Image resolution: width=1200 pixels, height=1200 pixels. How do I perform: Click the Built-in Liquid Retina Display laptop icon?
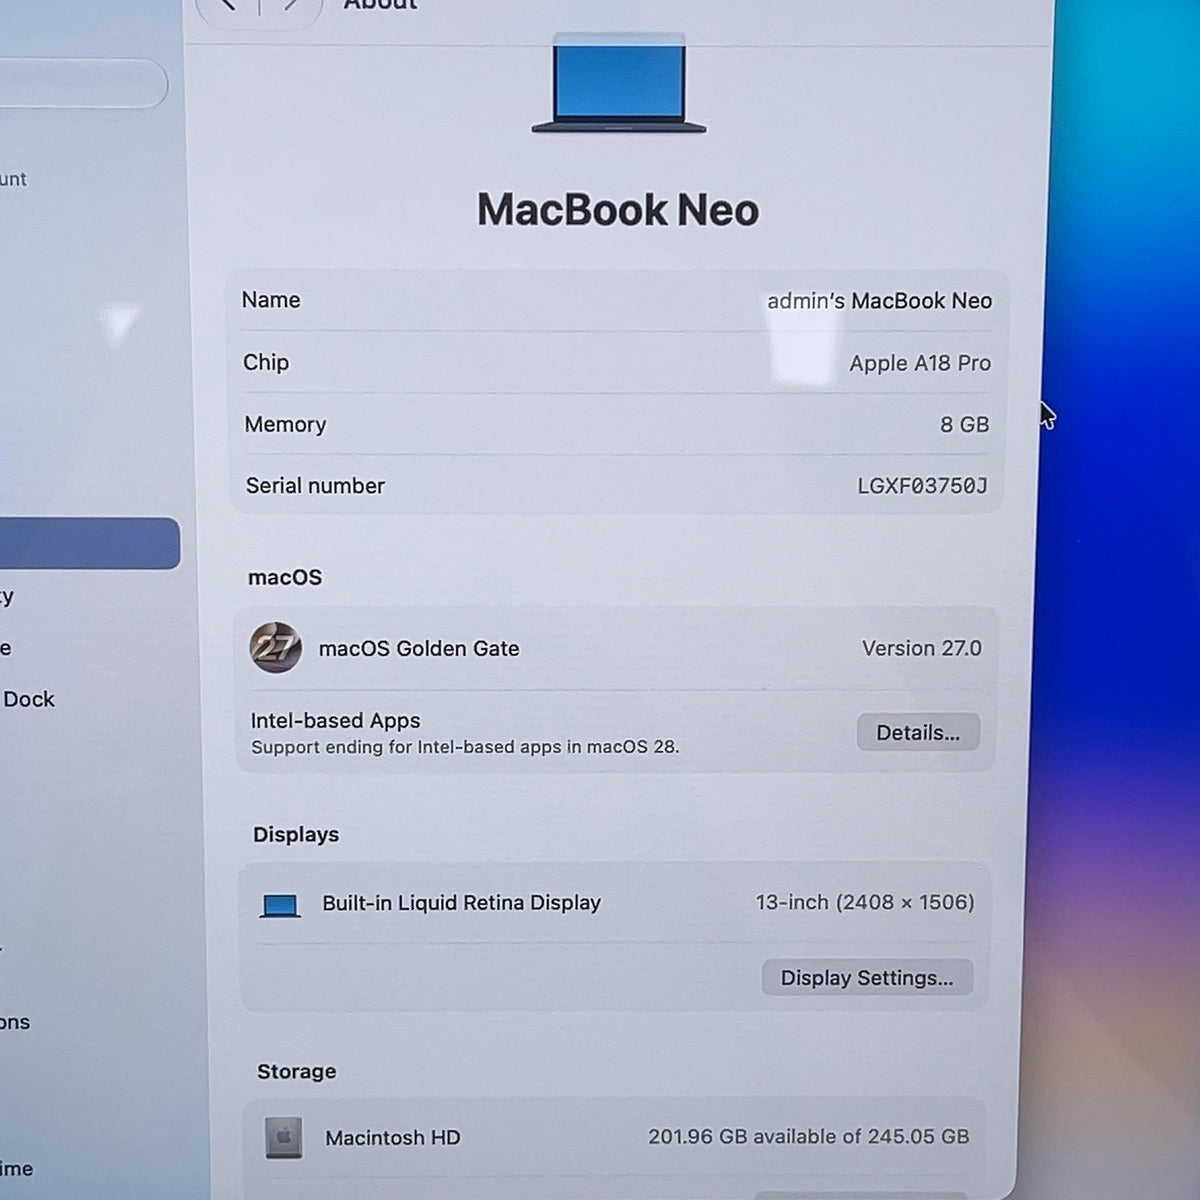(x=280, y=905)
